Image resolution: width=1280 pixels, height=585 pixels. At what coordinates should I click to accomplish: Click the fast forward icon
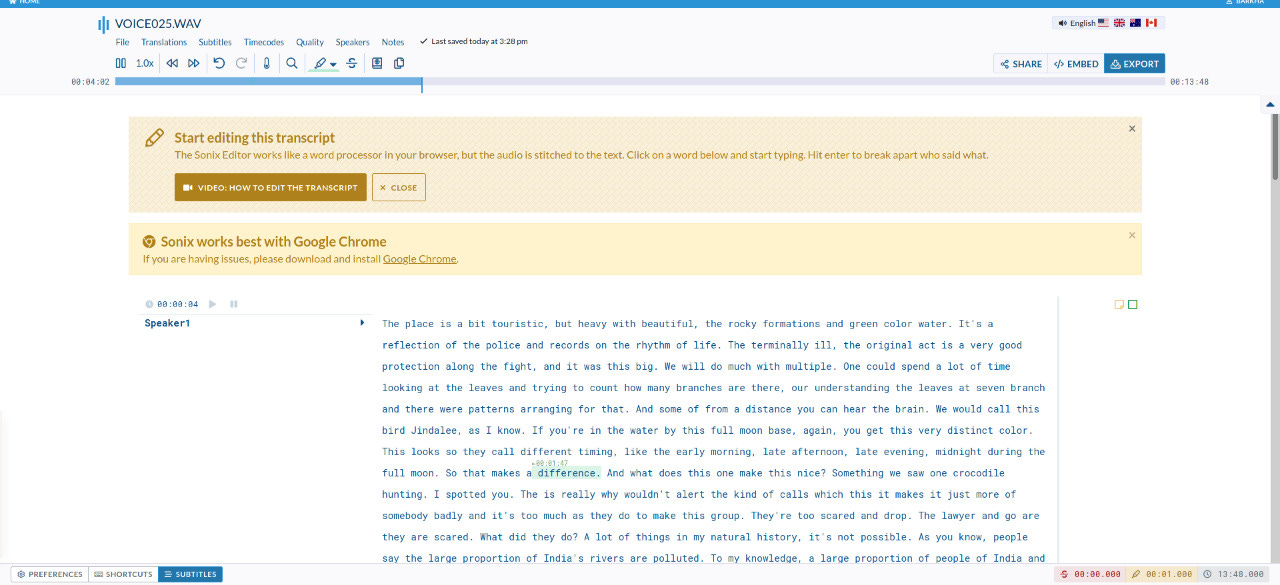click(x=194, y=63)
